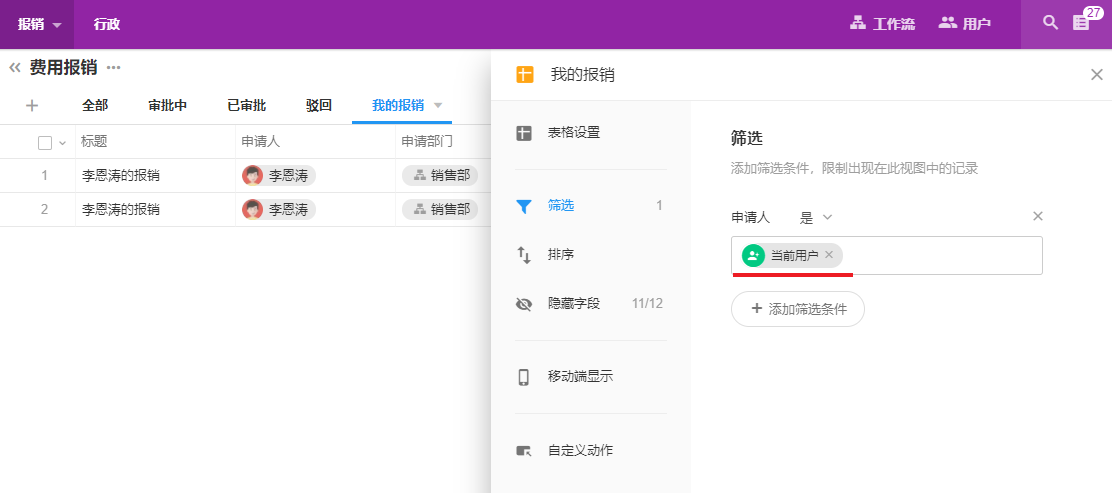Screen dimensions: 1112x493
Task: Open 工作流 in the top bar
Action: 882,23
